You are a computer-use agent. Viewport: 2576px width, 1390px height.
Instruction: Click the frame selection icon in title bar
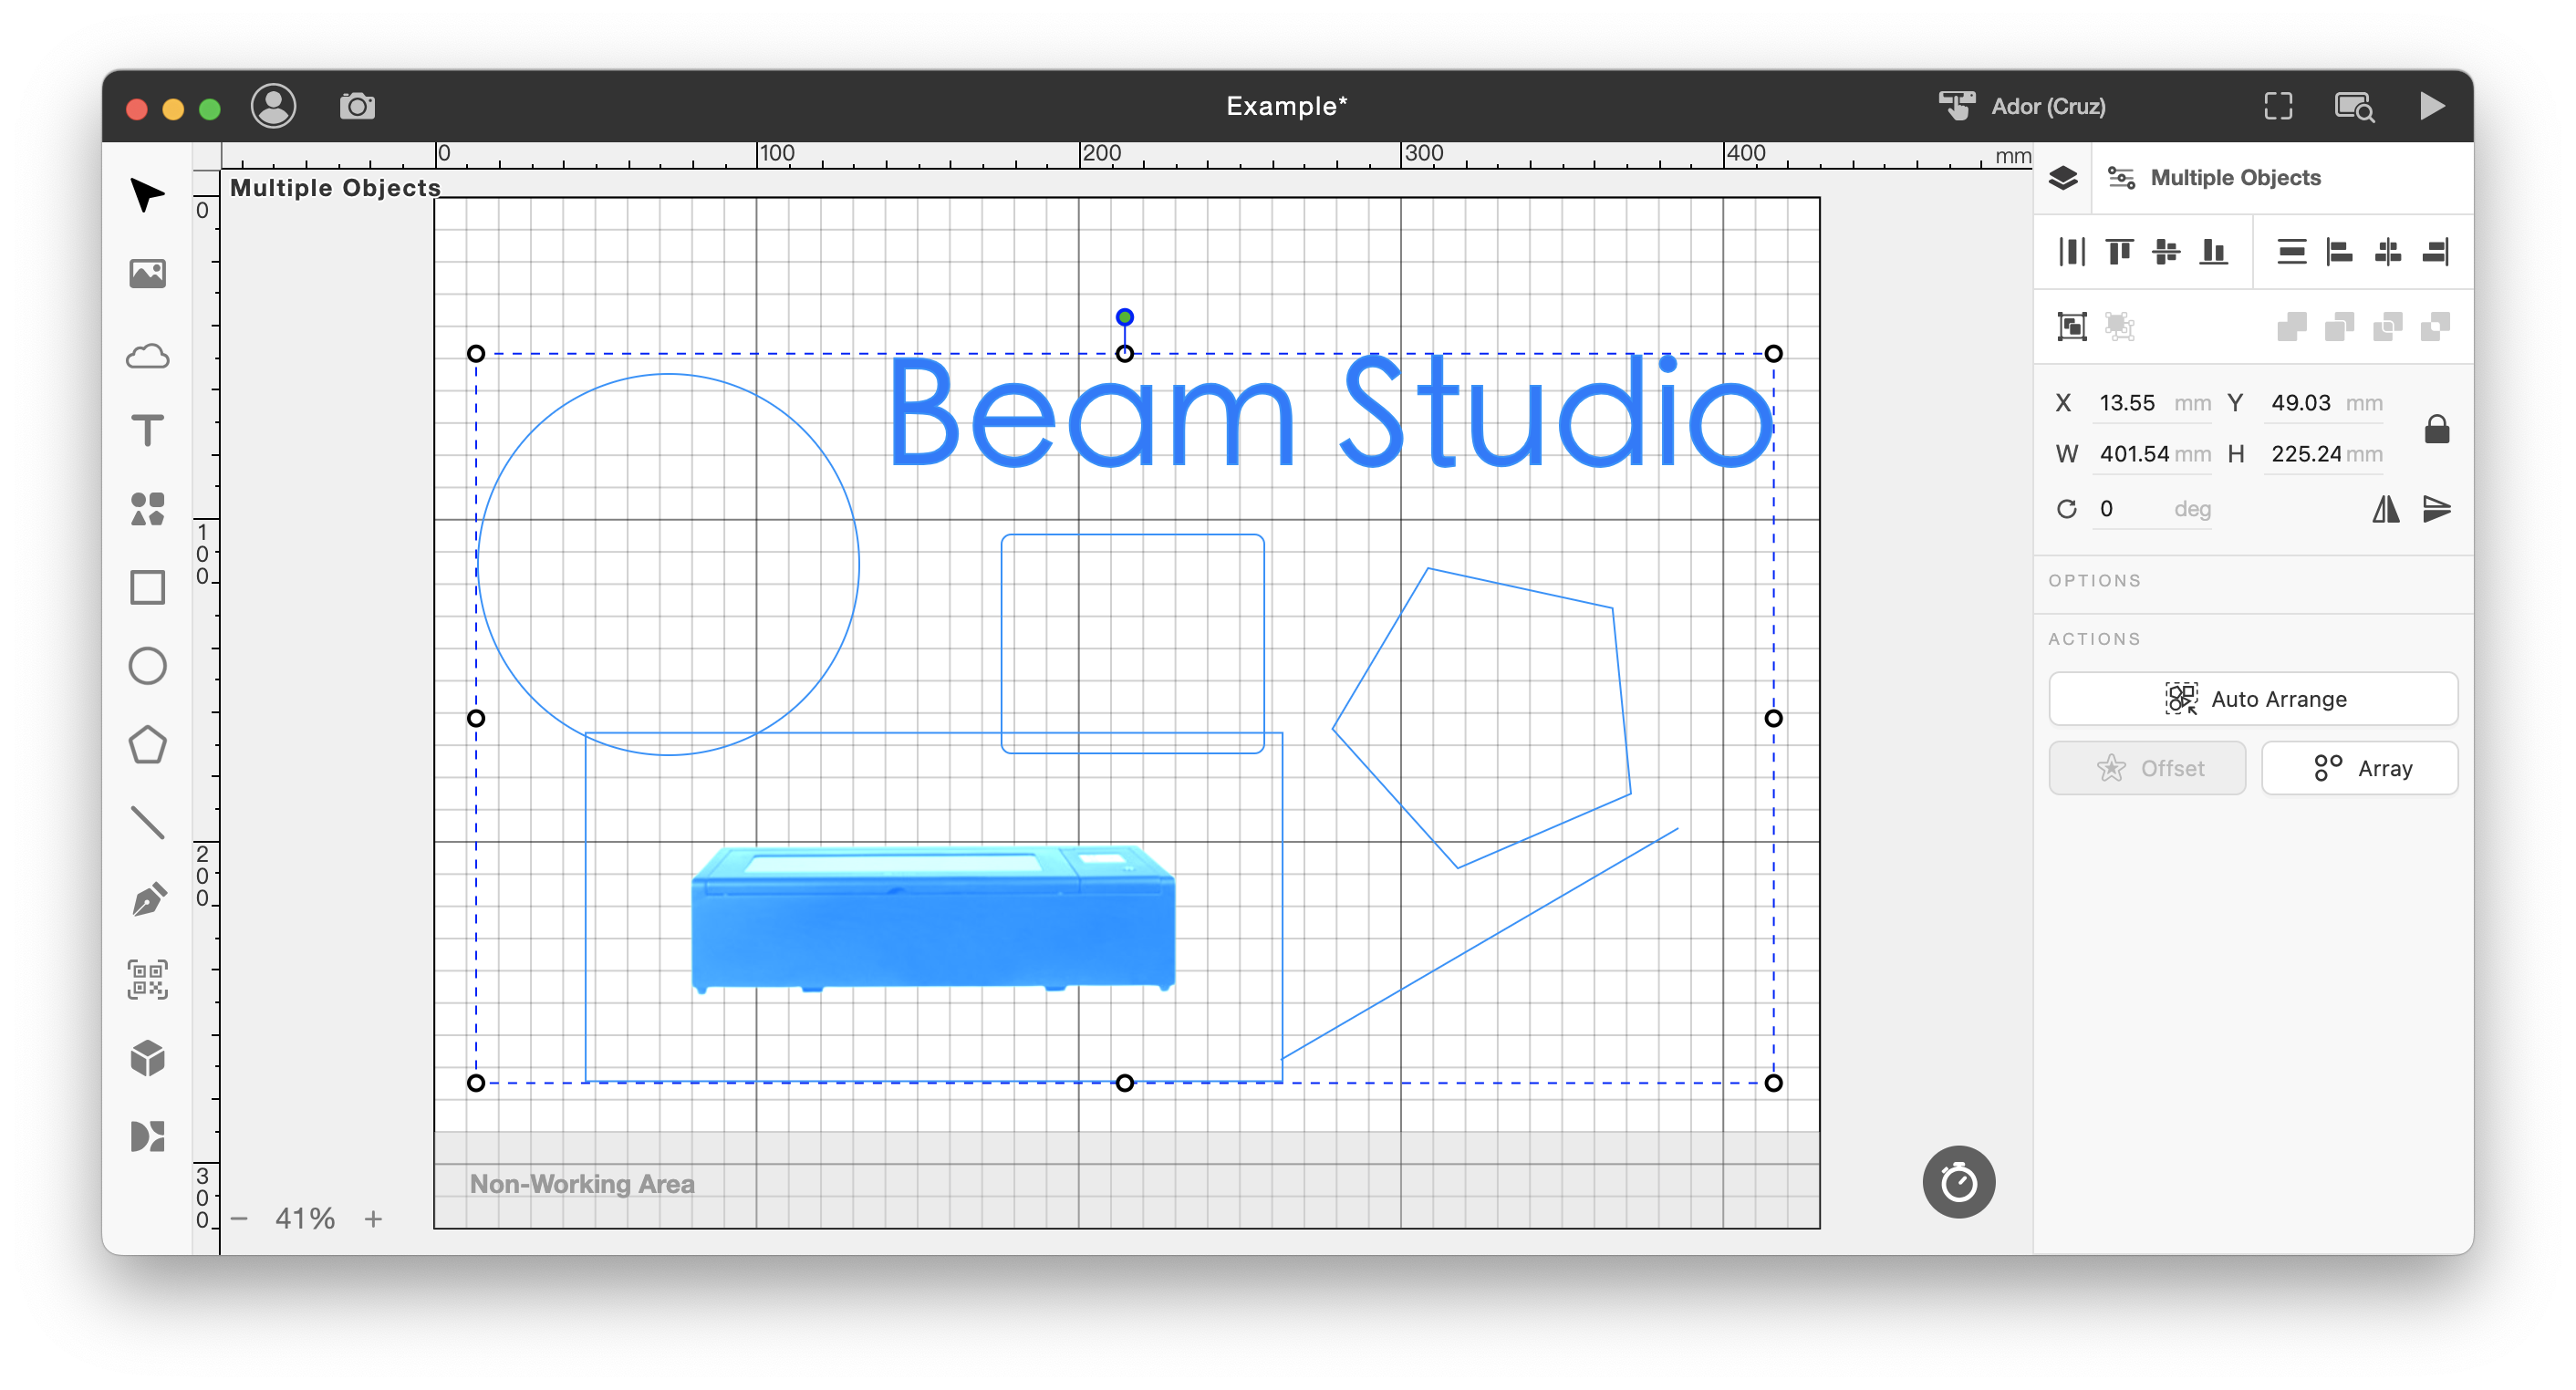2279,105
